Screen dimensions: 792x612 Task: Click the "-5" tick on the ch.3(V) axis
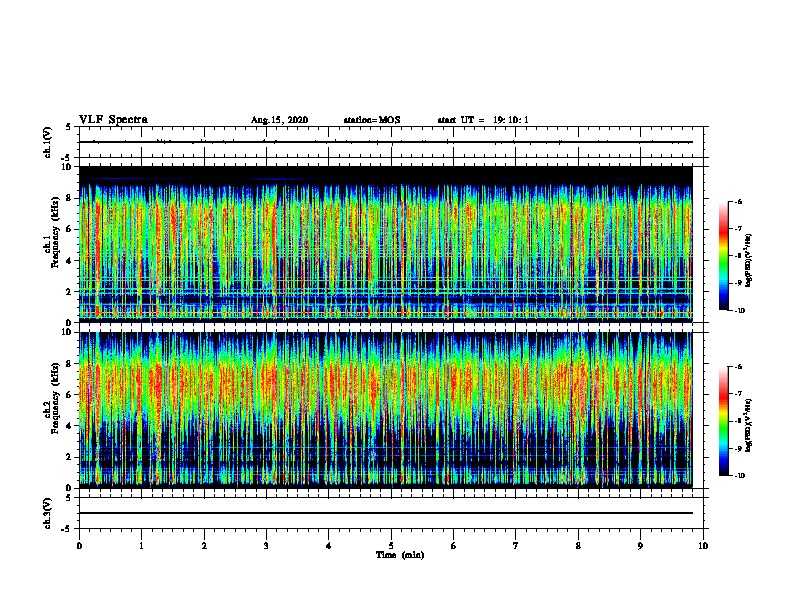click(67, 529)
